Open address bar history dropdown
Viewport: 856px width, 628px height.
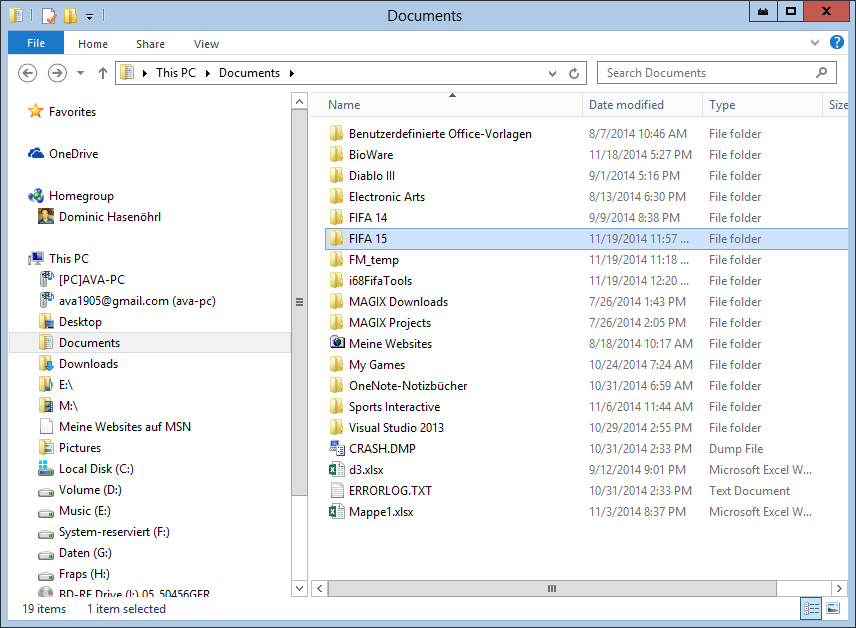point(553,73)
